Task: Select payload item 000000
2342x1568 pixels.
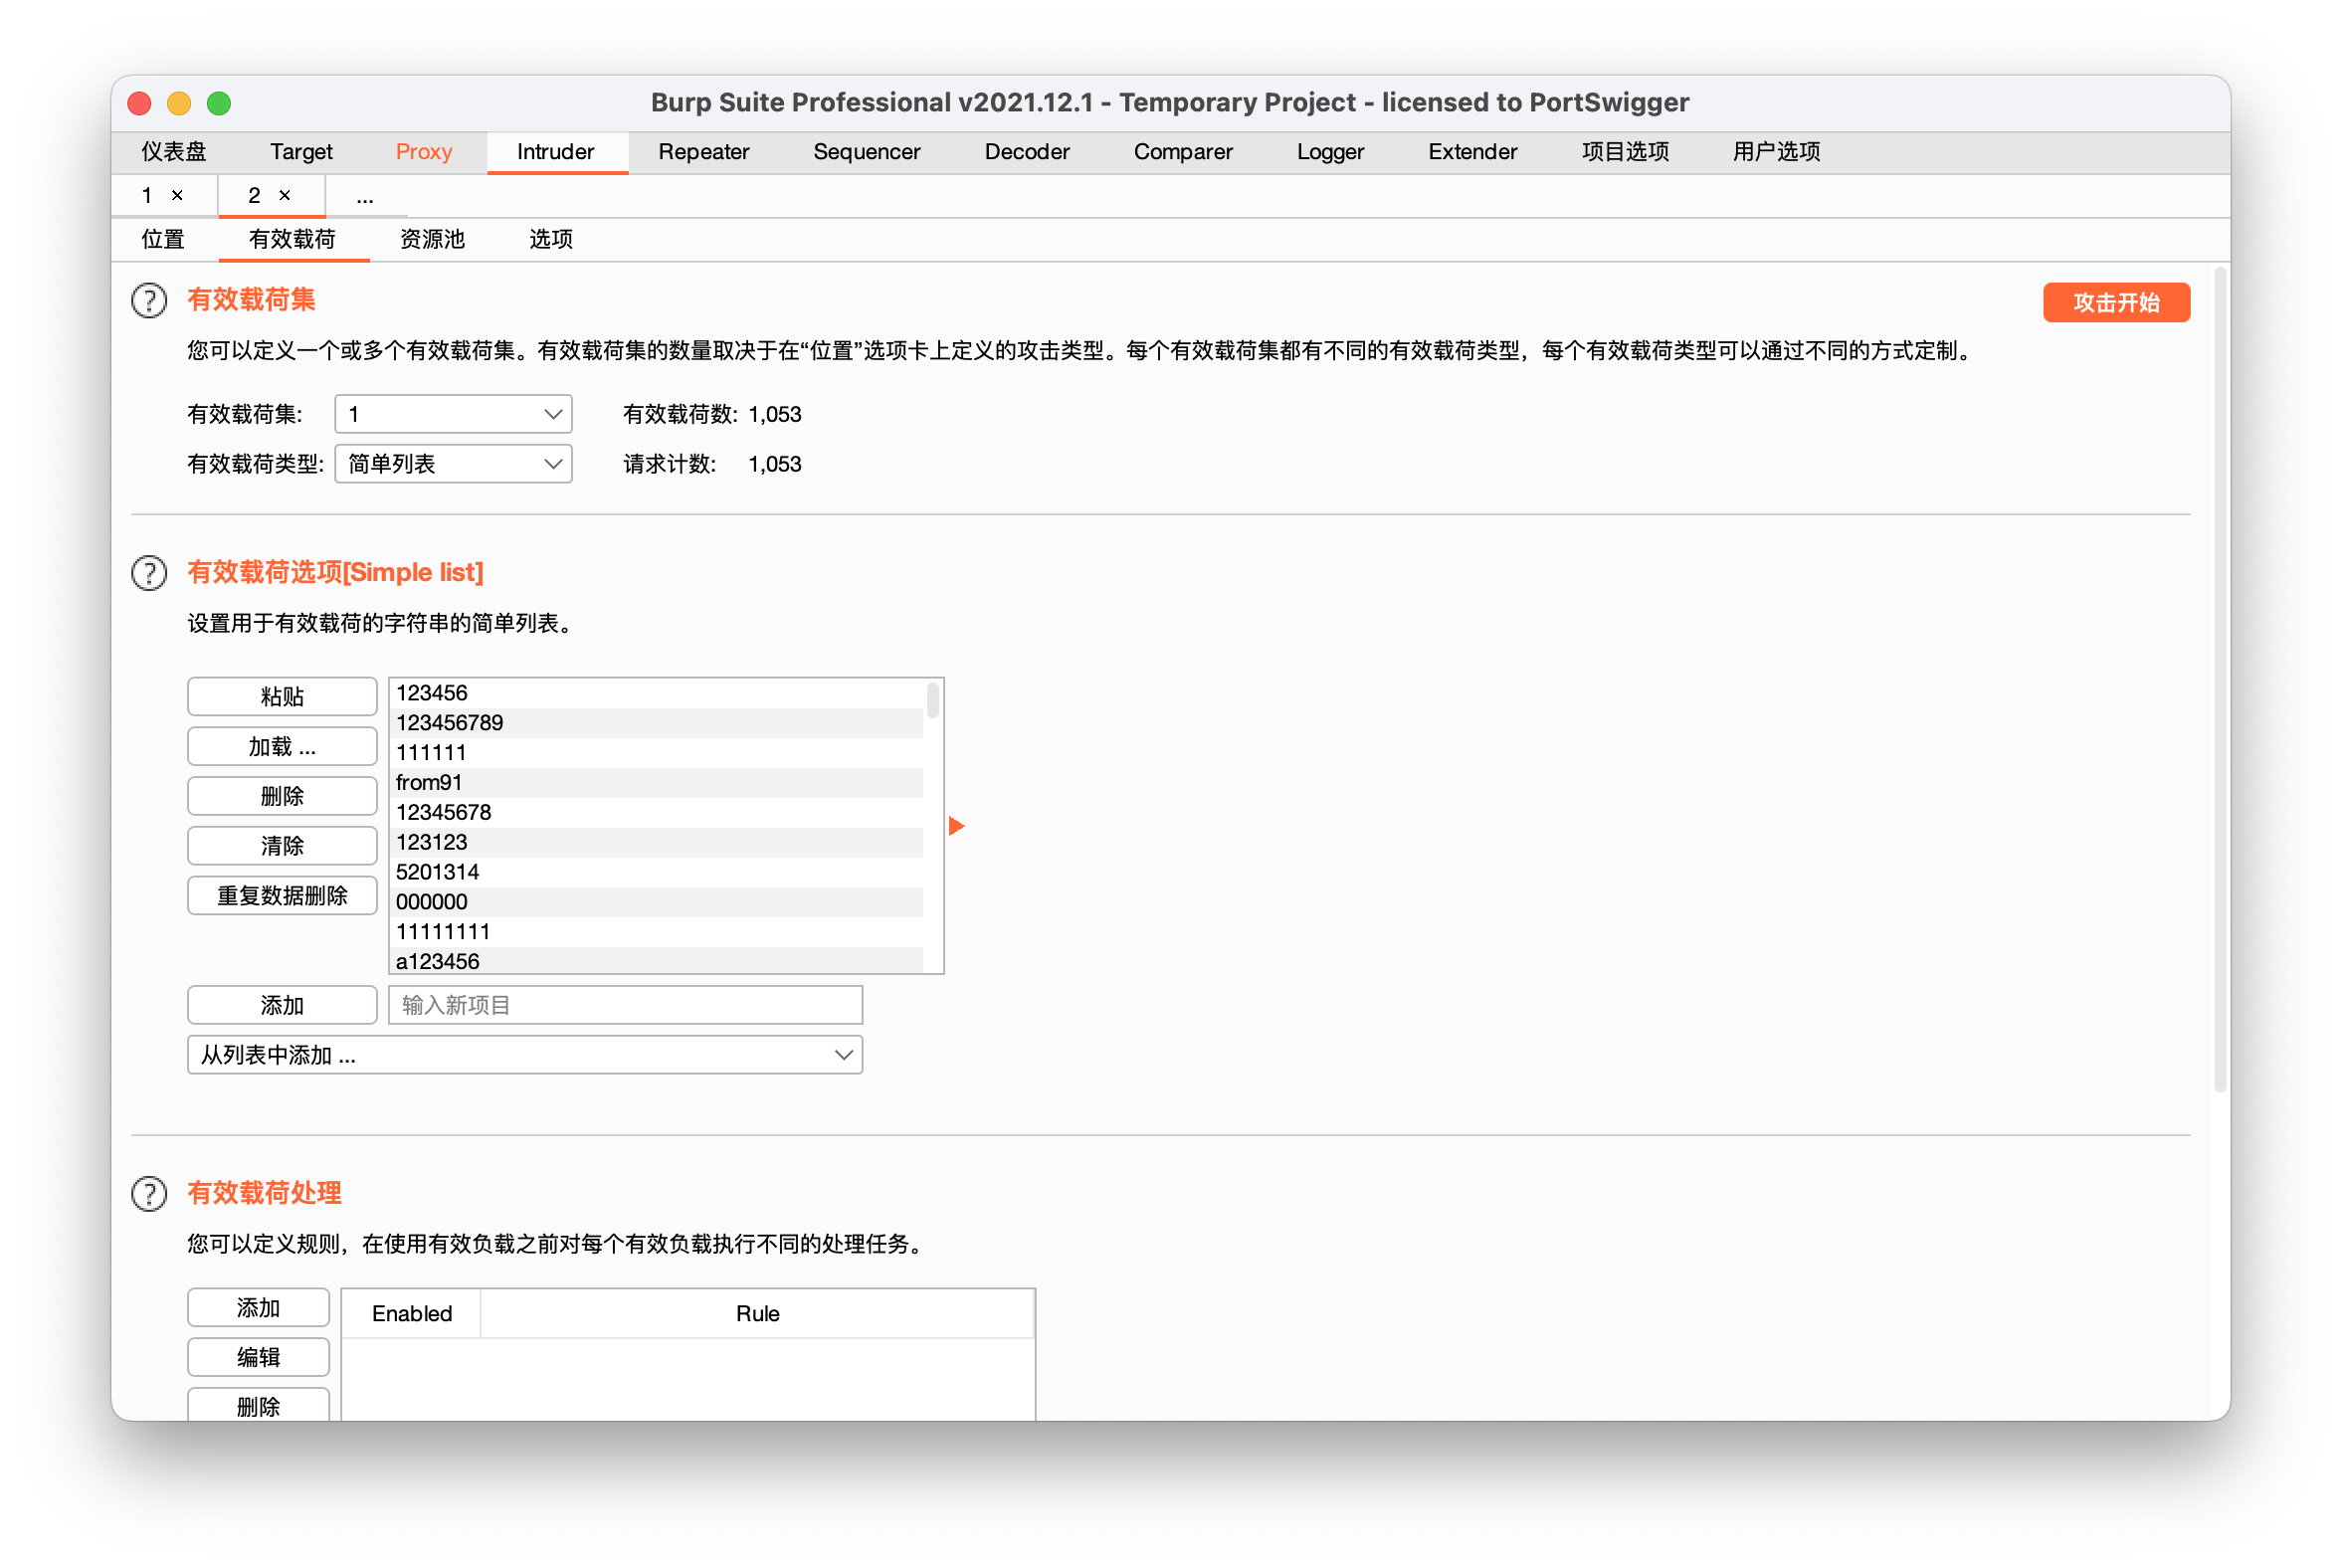Action: pyautogui.click(x=656, y=903)
